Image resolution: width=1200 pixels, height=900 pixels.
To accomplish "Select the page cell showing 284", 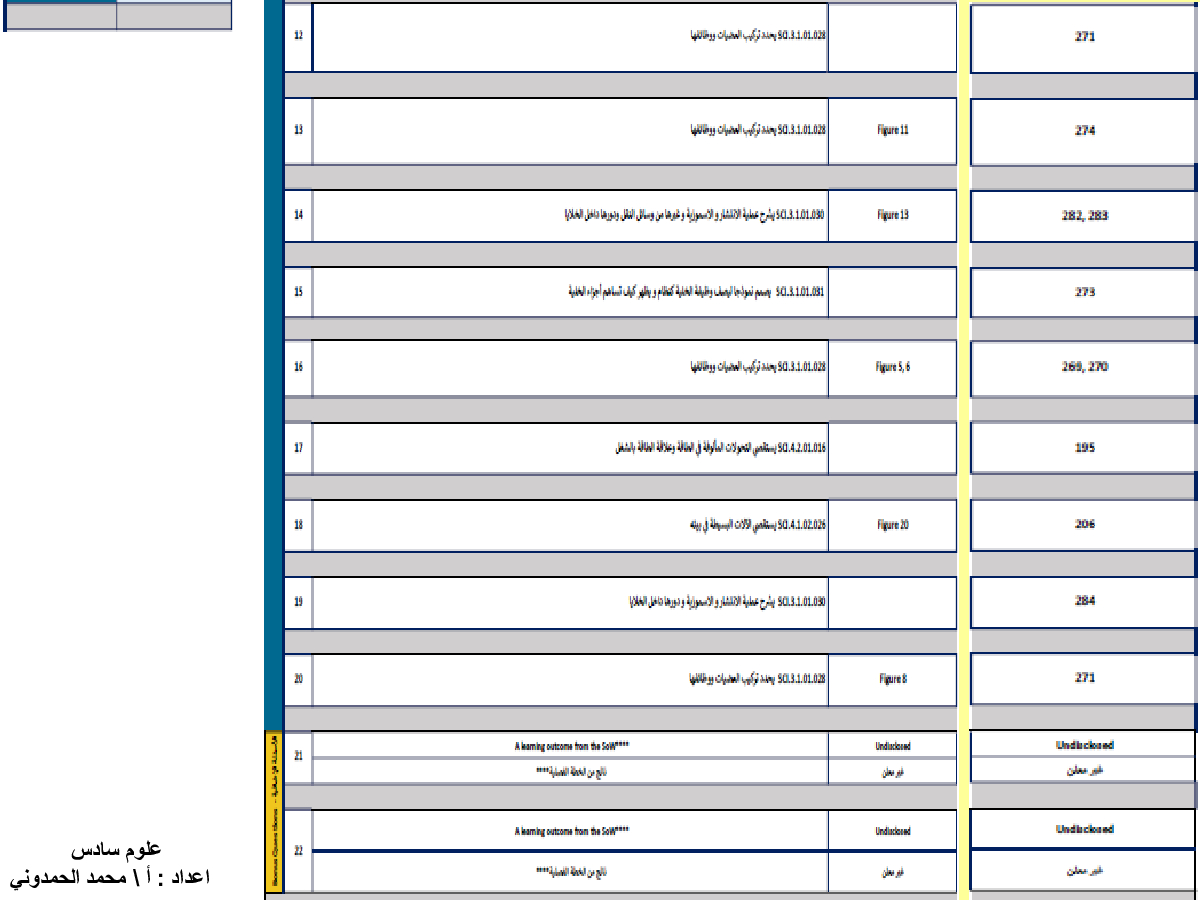I will tap(1085, 601).
